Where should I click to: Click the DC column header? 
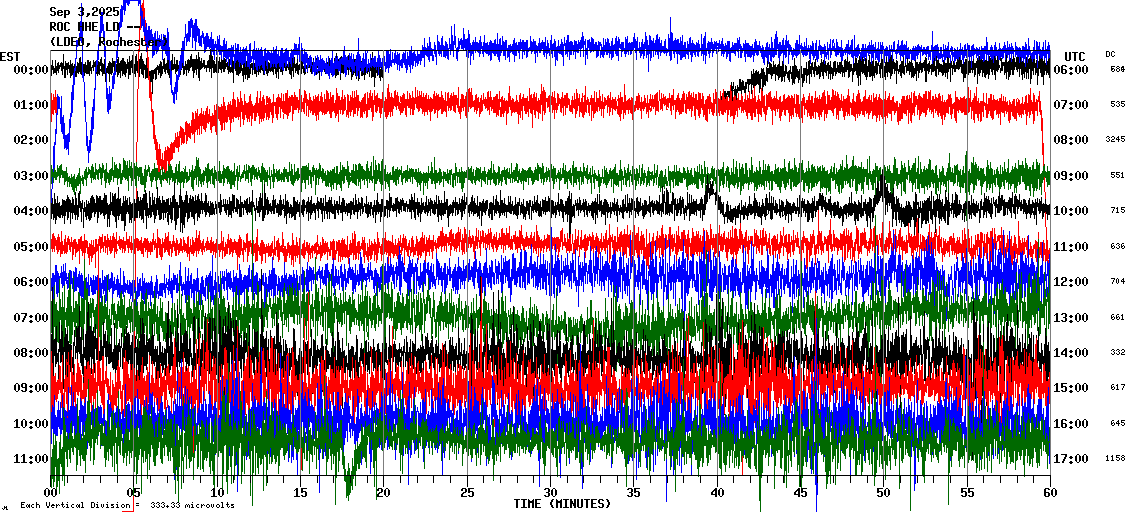(x=1110, y=54)
